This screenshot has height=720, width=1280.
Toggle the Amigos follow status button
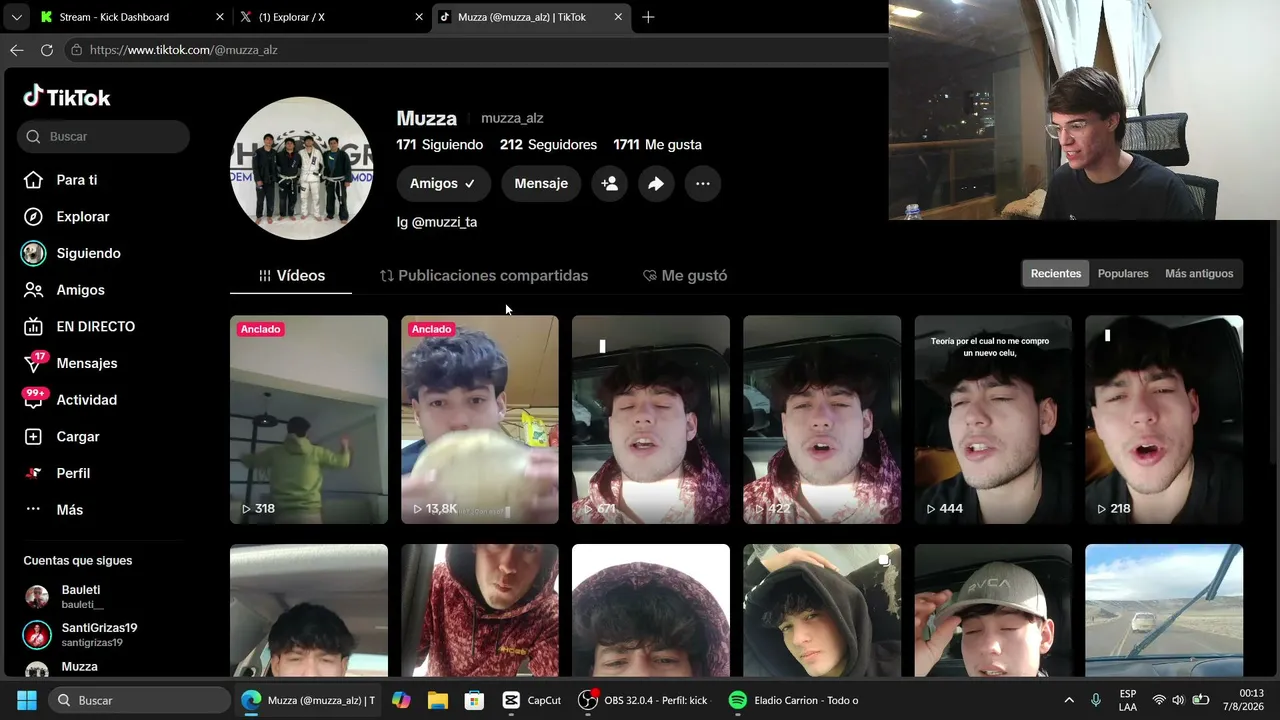pyautogui.click(x=444, y=184)
